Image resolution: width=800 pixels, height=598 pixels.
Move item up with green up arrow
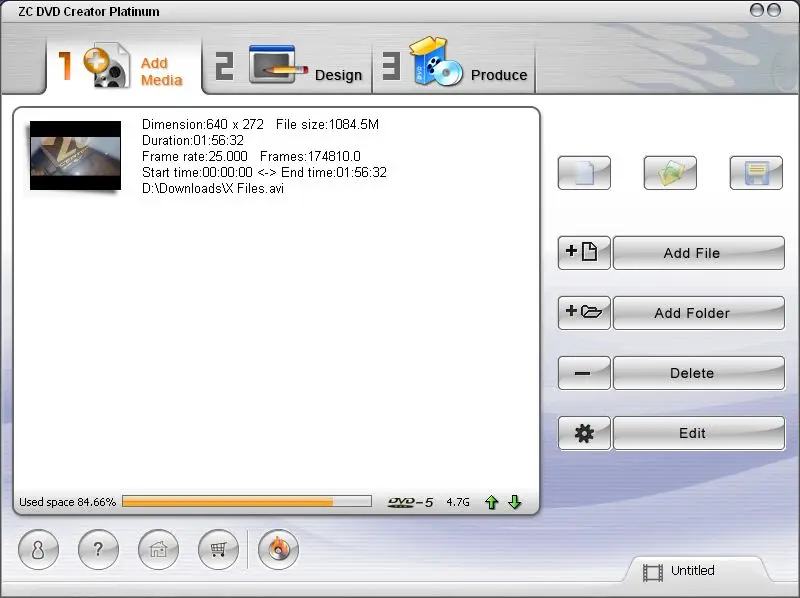click(491, 502)
